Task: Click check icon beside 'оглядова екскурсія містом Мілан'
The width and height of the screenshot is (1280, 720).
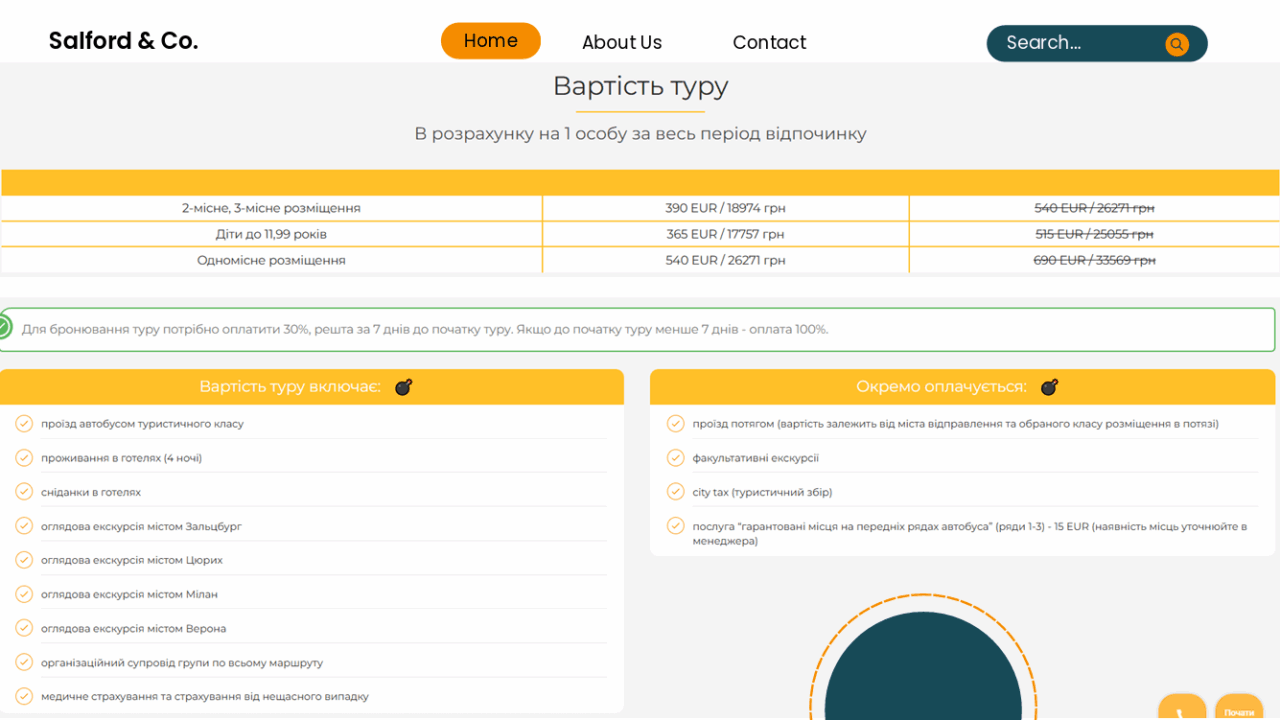Action: (24, 594)
